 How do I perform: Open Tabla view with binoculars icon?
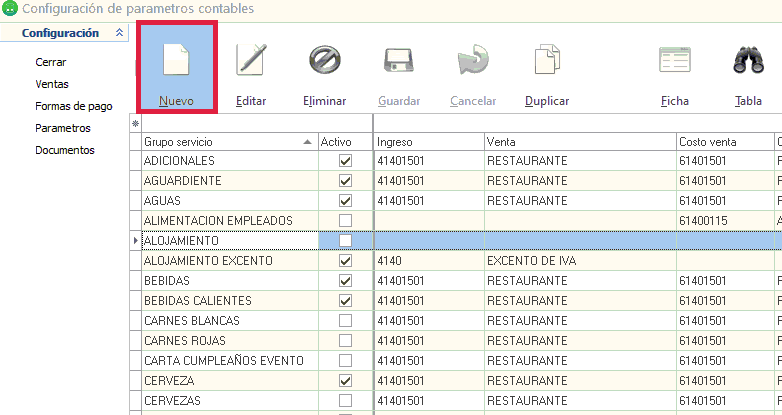click(x=748, y=61)
